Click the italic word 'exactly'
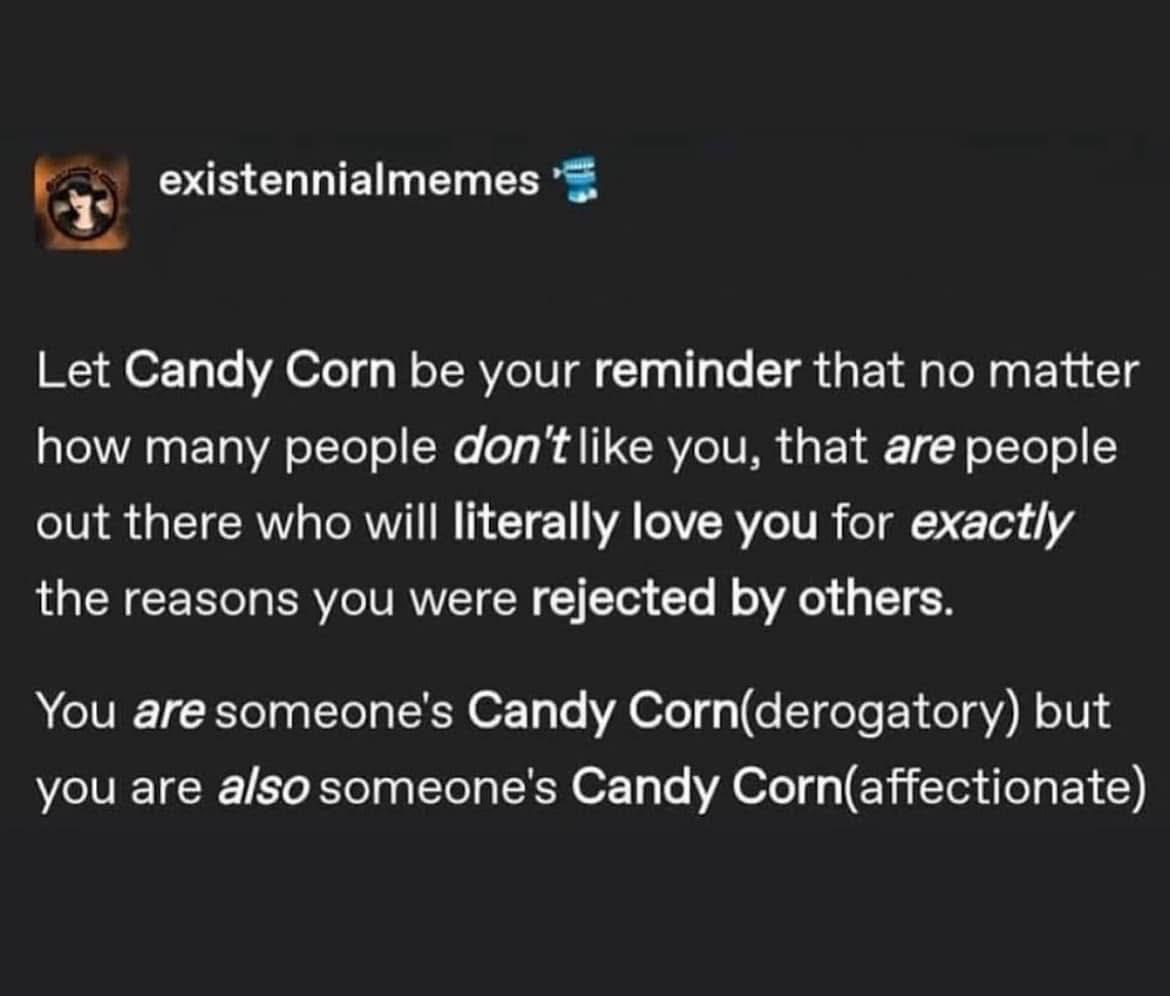This screenshot has width=1170, height=996. tap(990, 524)
